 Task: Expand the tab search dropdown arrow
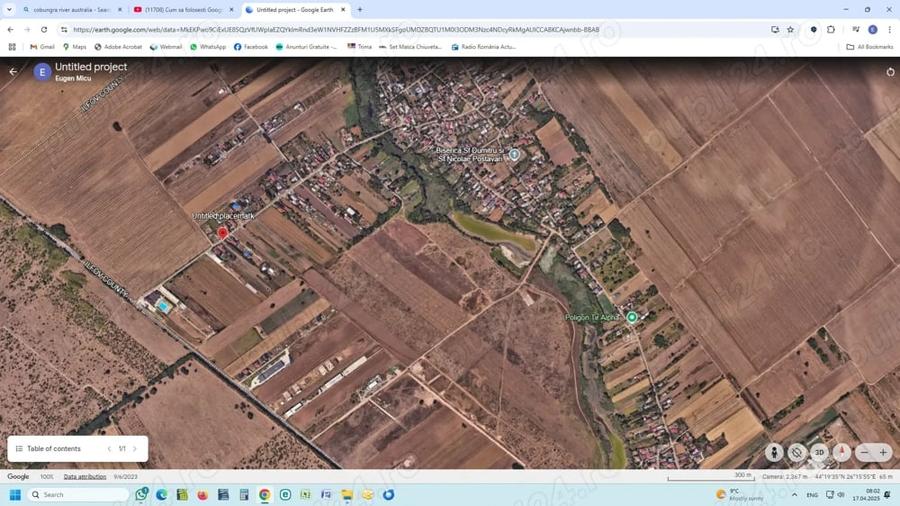click(x=9, y=10)
